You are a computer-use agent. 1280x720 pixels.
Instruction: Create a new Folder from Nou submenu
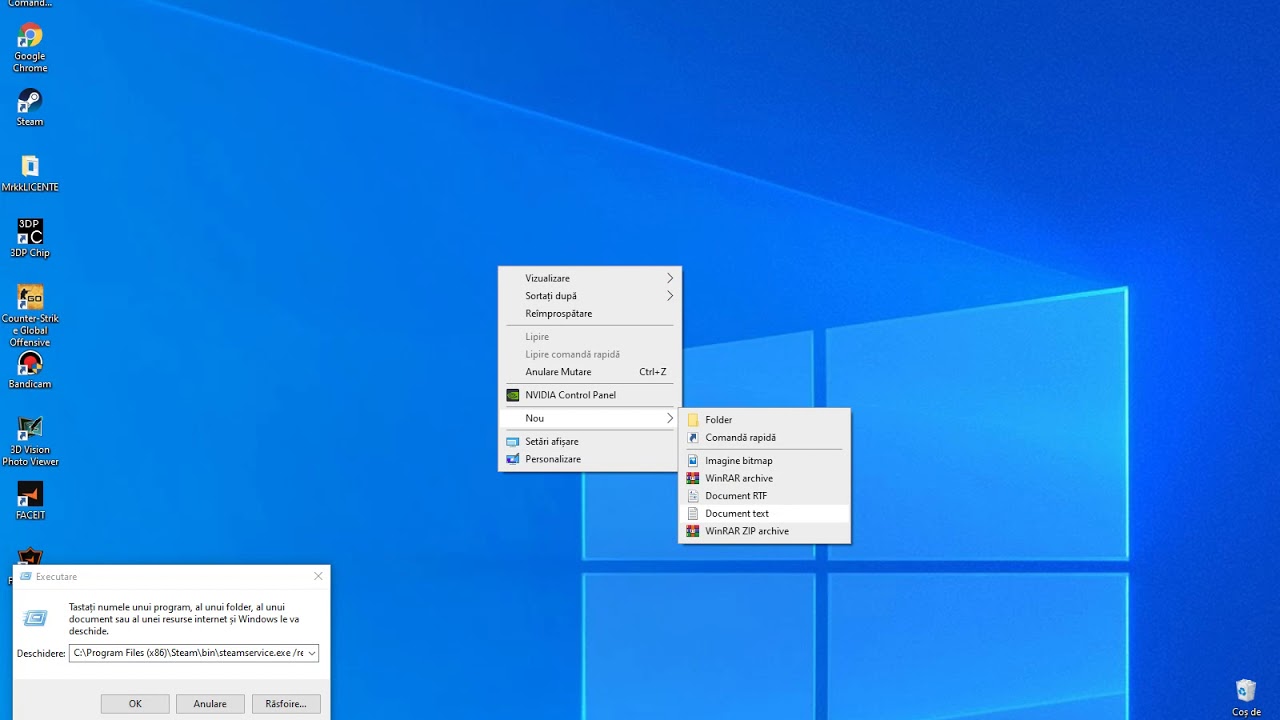764,420
